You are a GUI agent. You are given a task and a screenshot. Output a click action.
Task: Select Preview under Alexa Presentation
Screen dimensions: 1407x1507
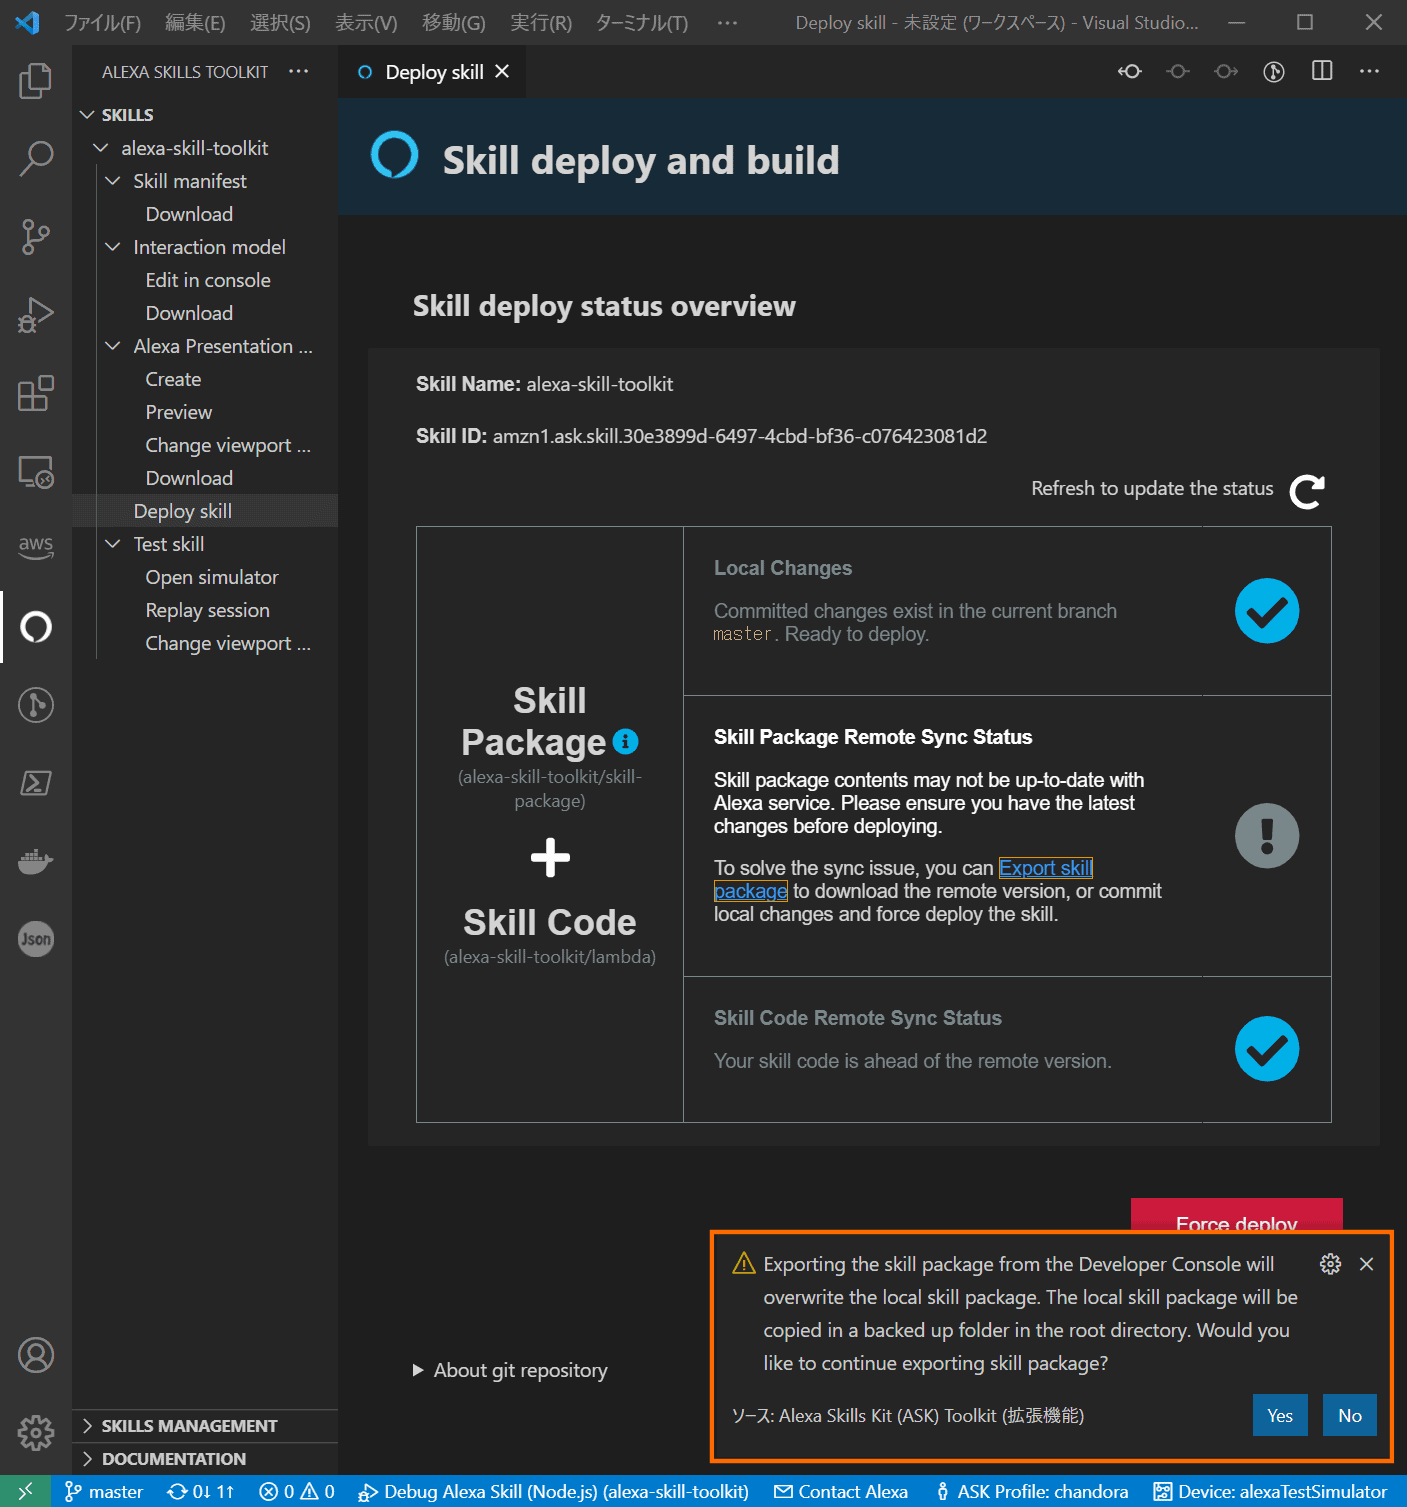coord(178,412)
